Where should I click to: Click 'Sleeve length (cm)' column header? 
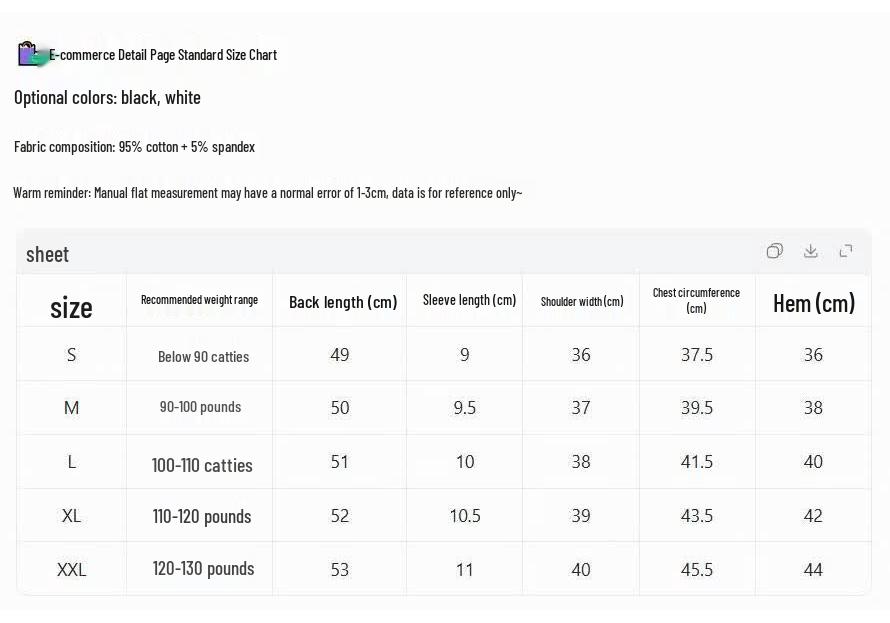pos(469,300)
